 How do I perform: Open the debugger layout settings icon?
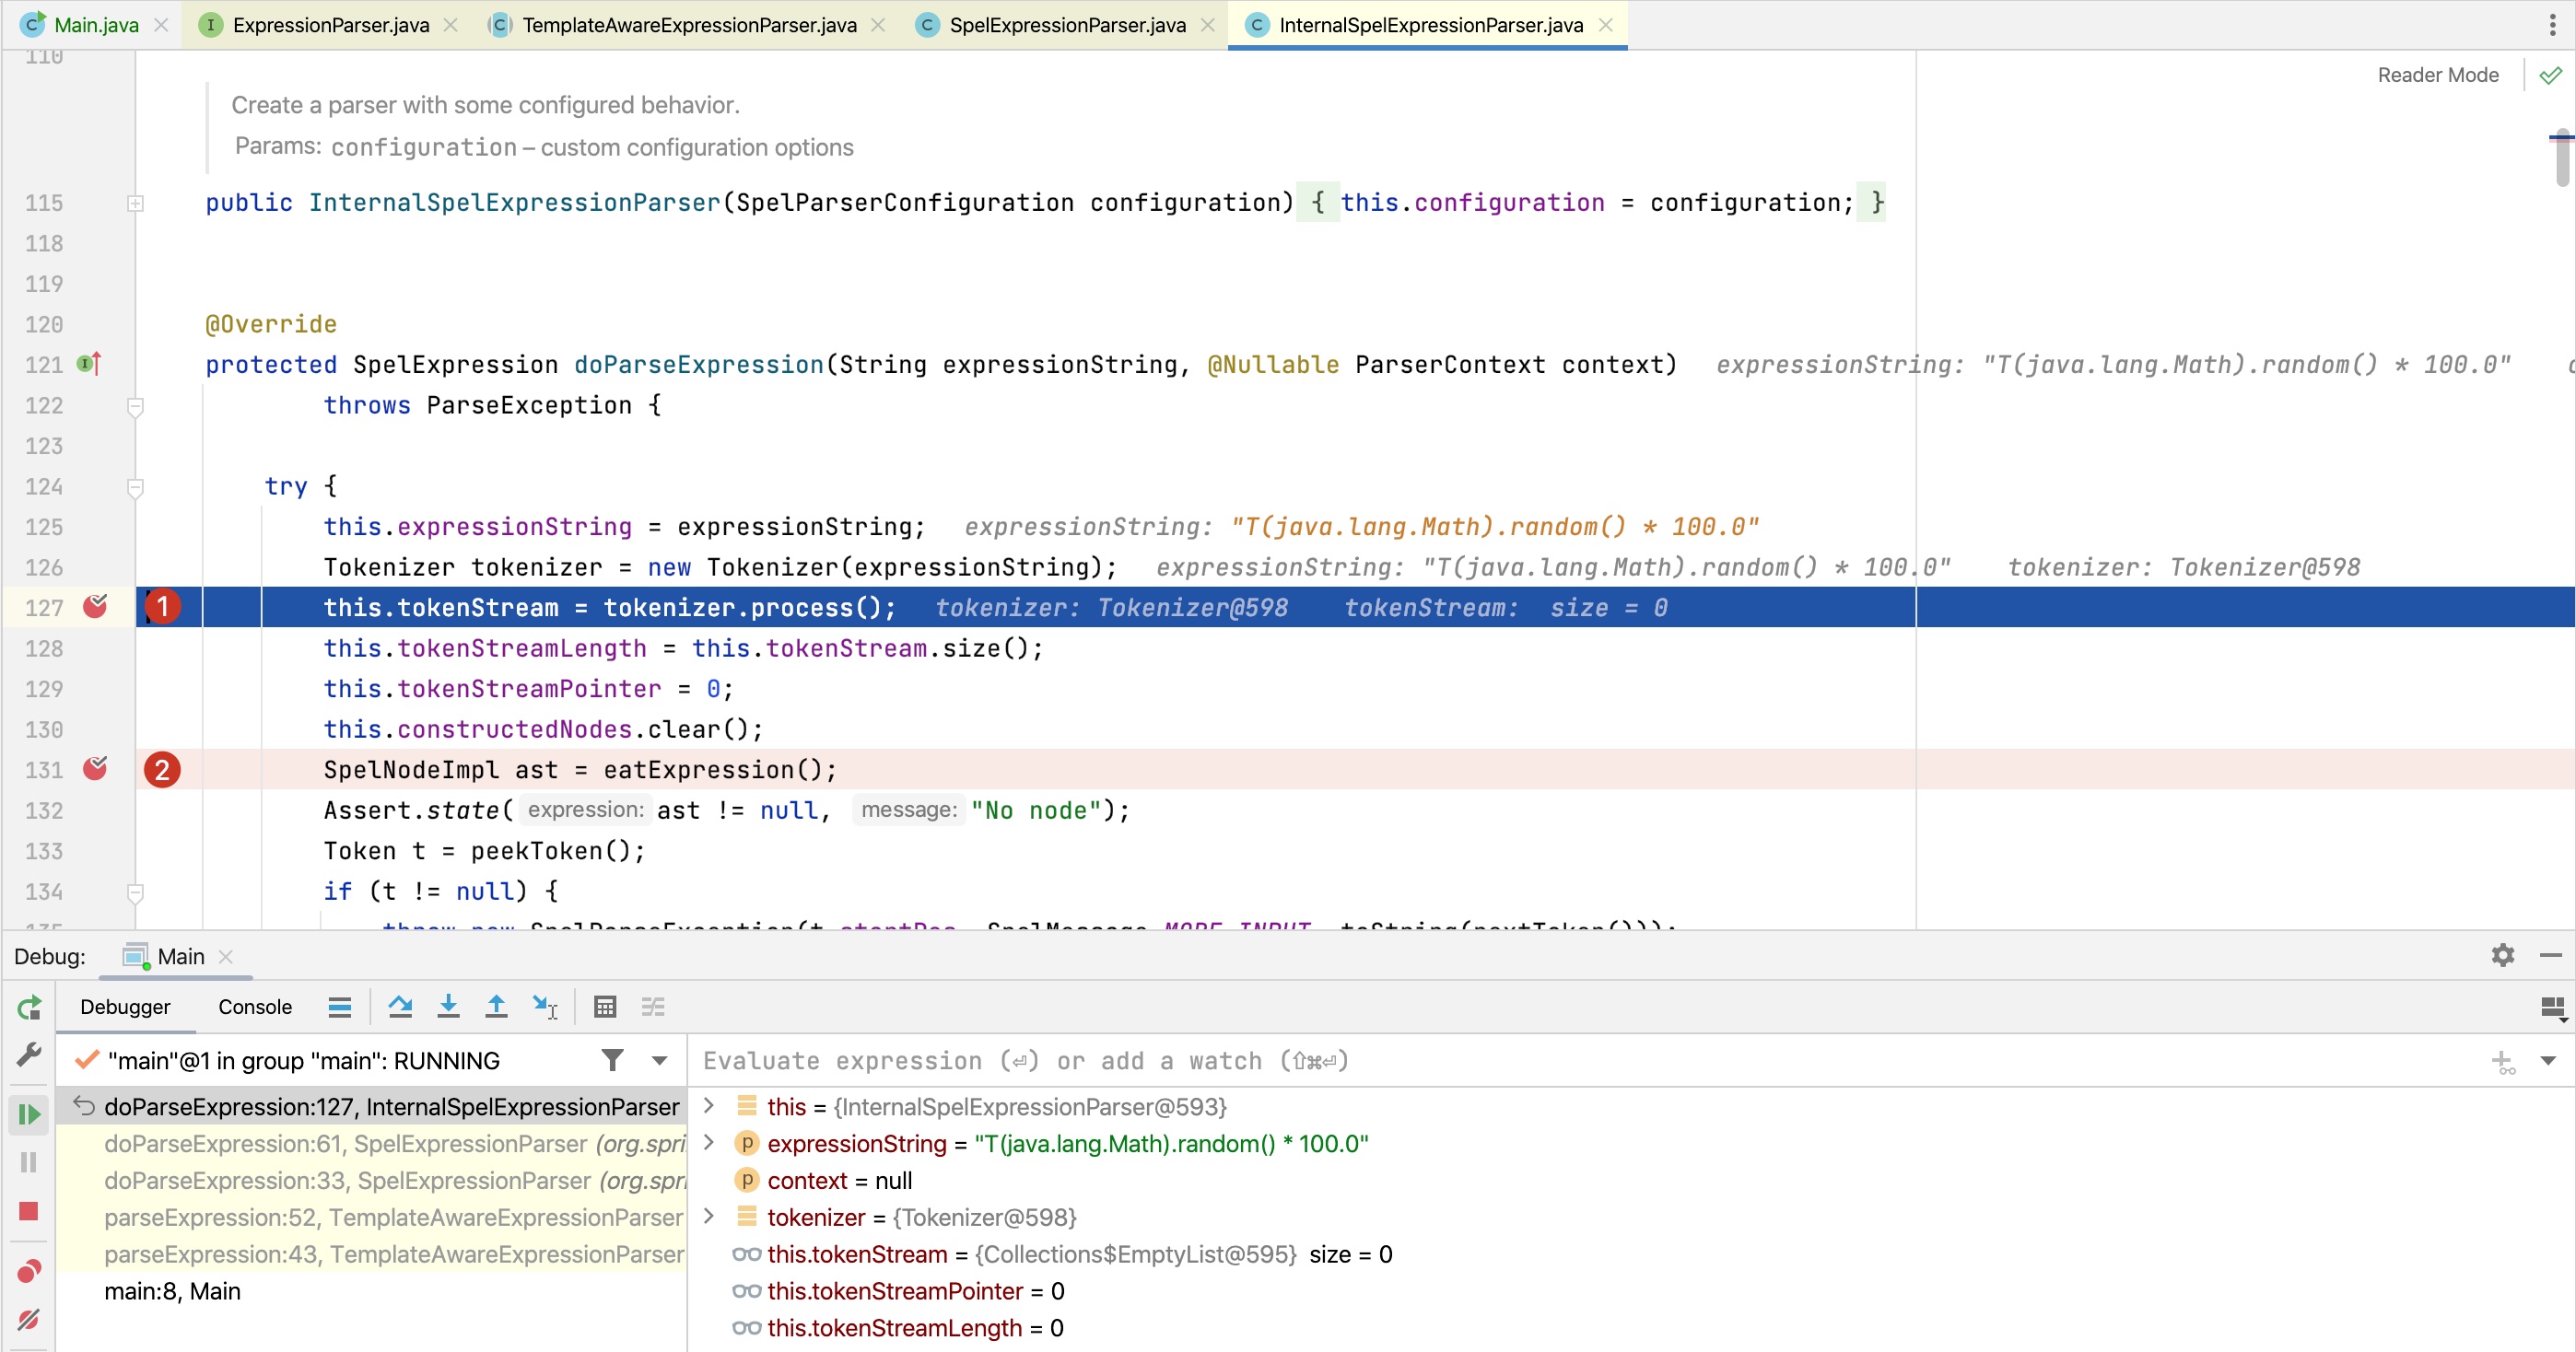pos(2553,1008)
